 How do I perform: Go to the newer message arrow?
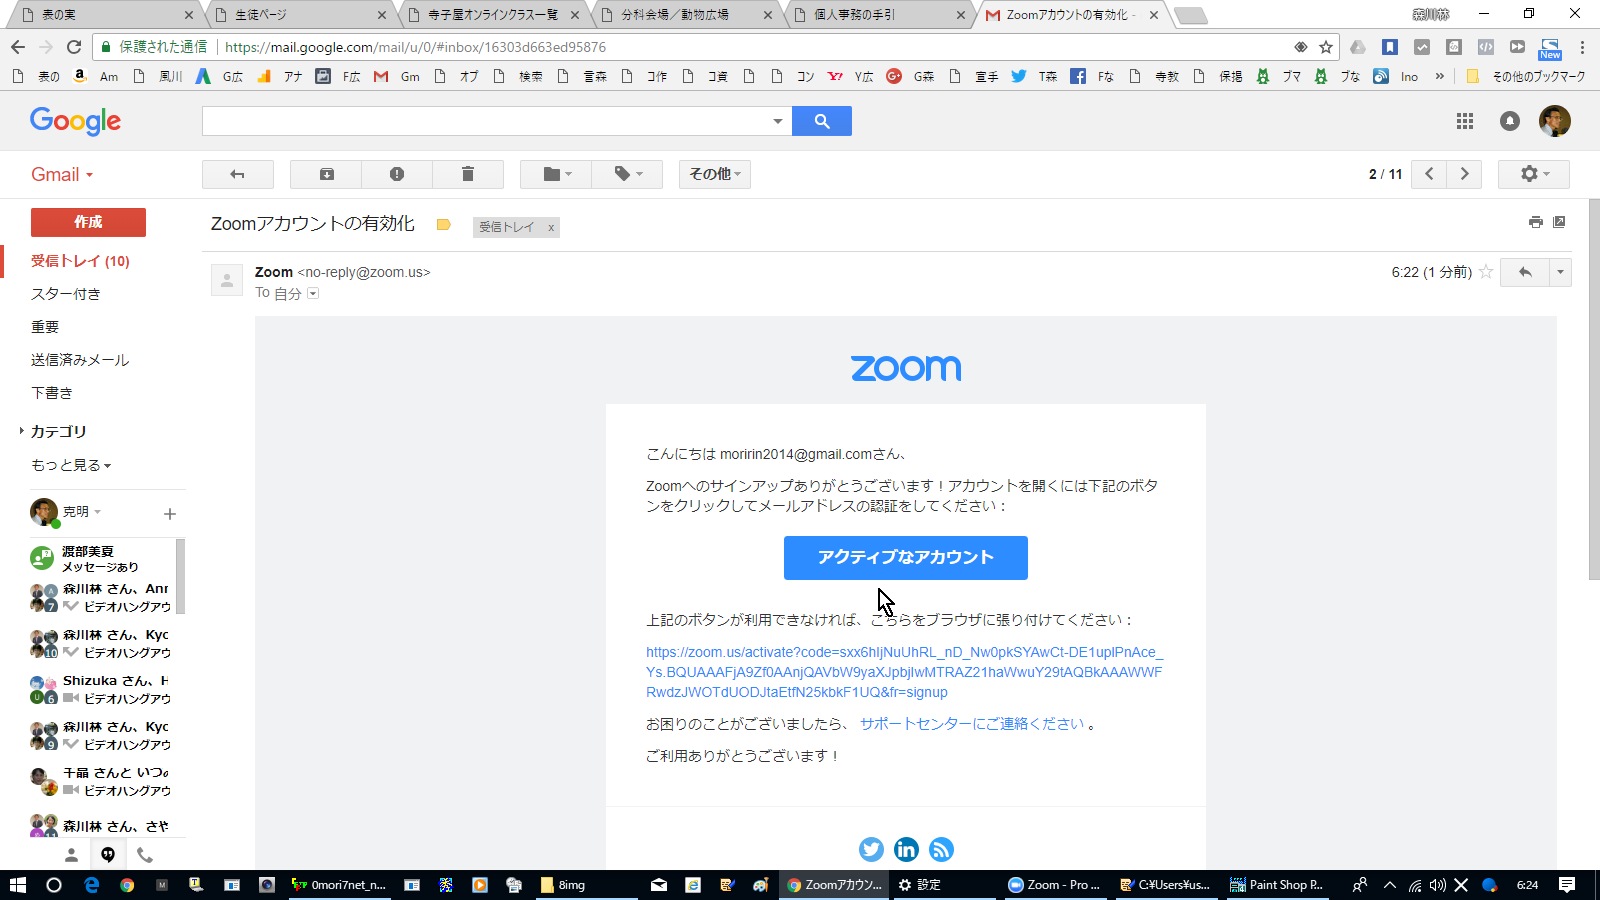pyautogui.click(x=1429, y=174)
